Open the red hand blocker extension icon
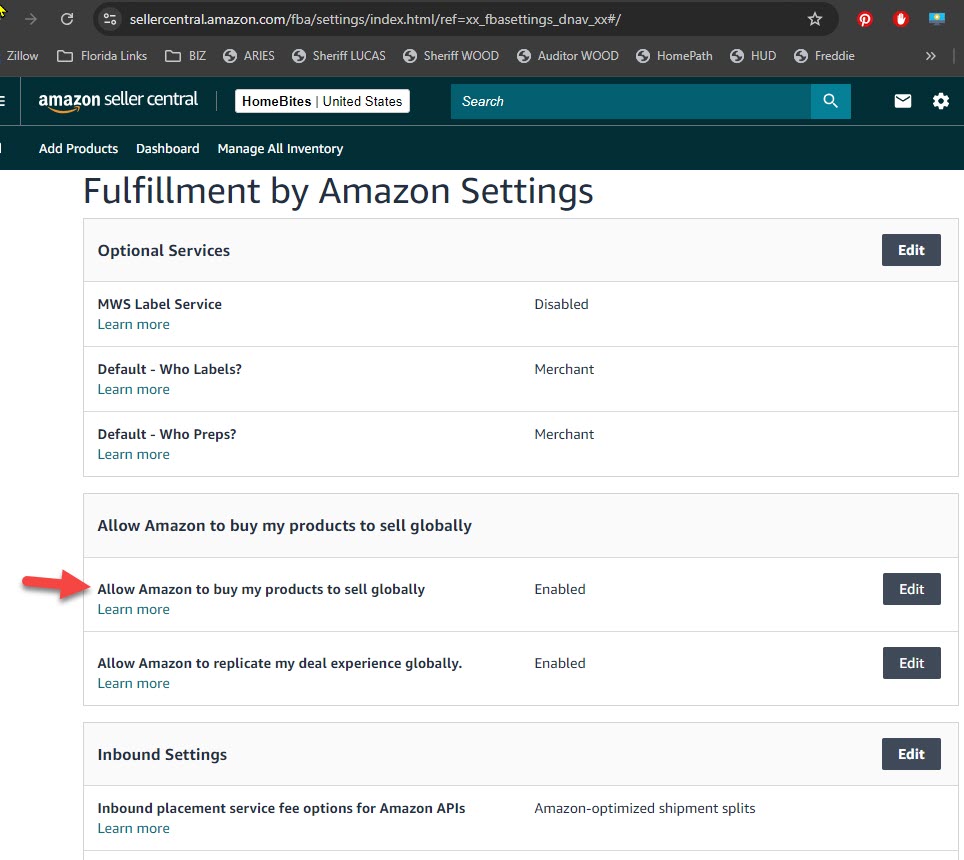The image size is (964, 860). coord(901,19)
